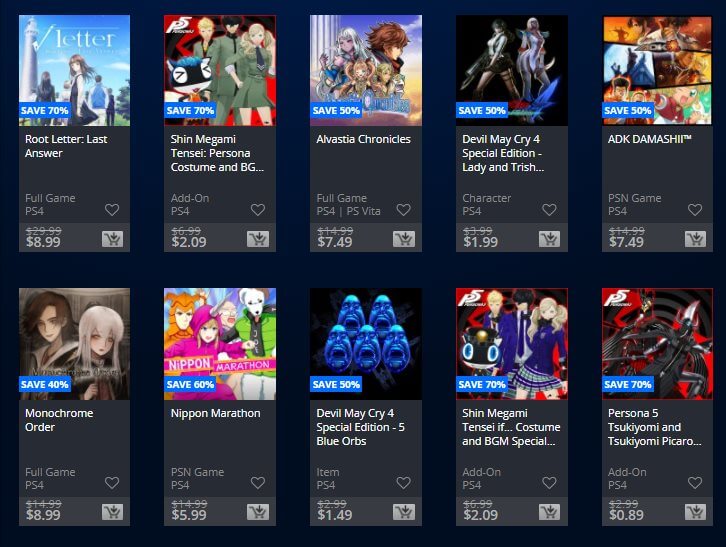Screen dimensions: 726x547
Task: Toggle wishlist heart for Alvastia Chronicles
Action: pos(404,210)
